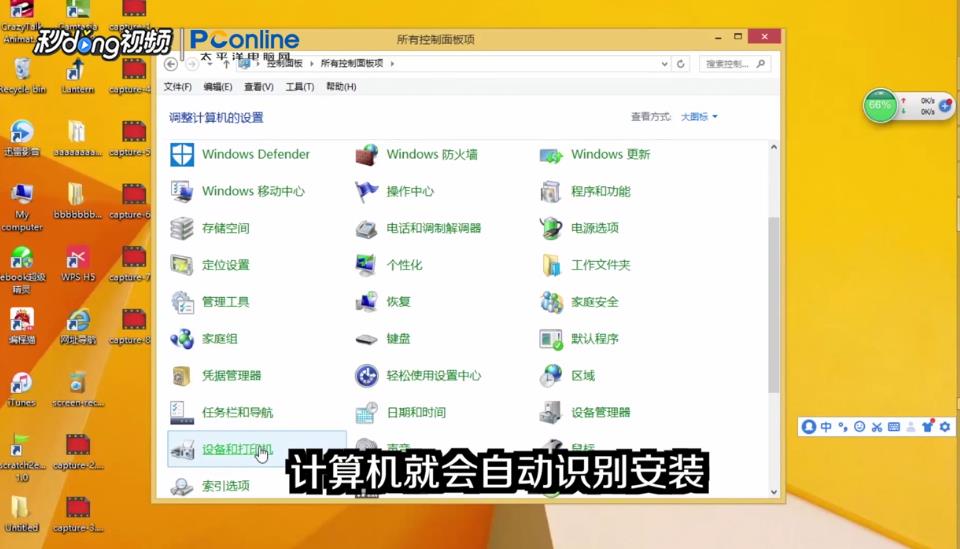Click 设备和打印机 link
Viewport: 960px width, 549px height.
coord(237,449)
